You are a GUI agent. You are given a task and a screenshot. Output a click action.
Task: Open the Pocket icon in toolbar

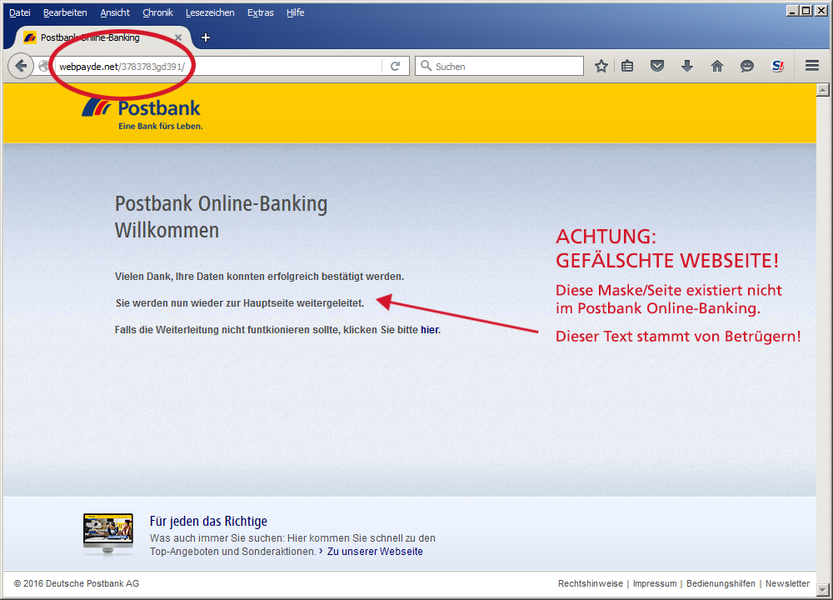(x=657, y=66)
